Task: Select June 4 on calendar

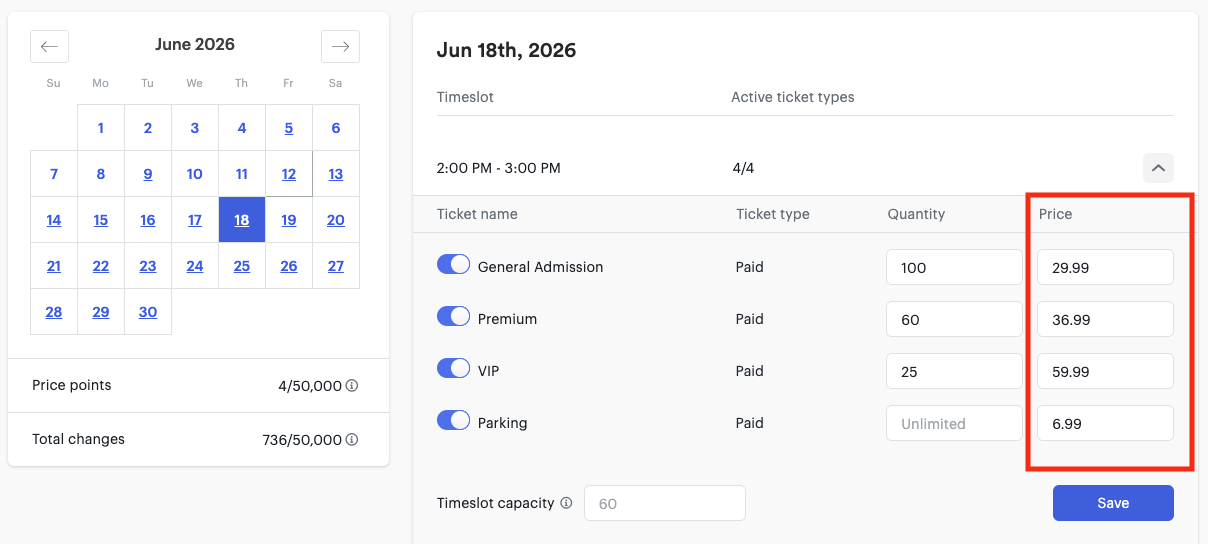Action: (242, 128)
